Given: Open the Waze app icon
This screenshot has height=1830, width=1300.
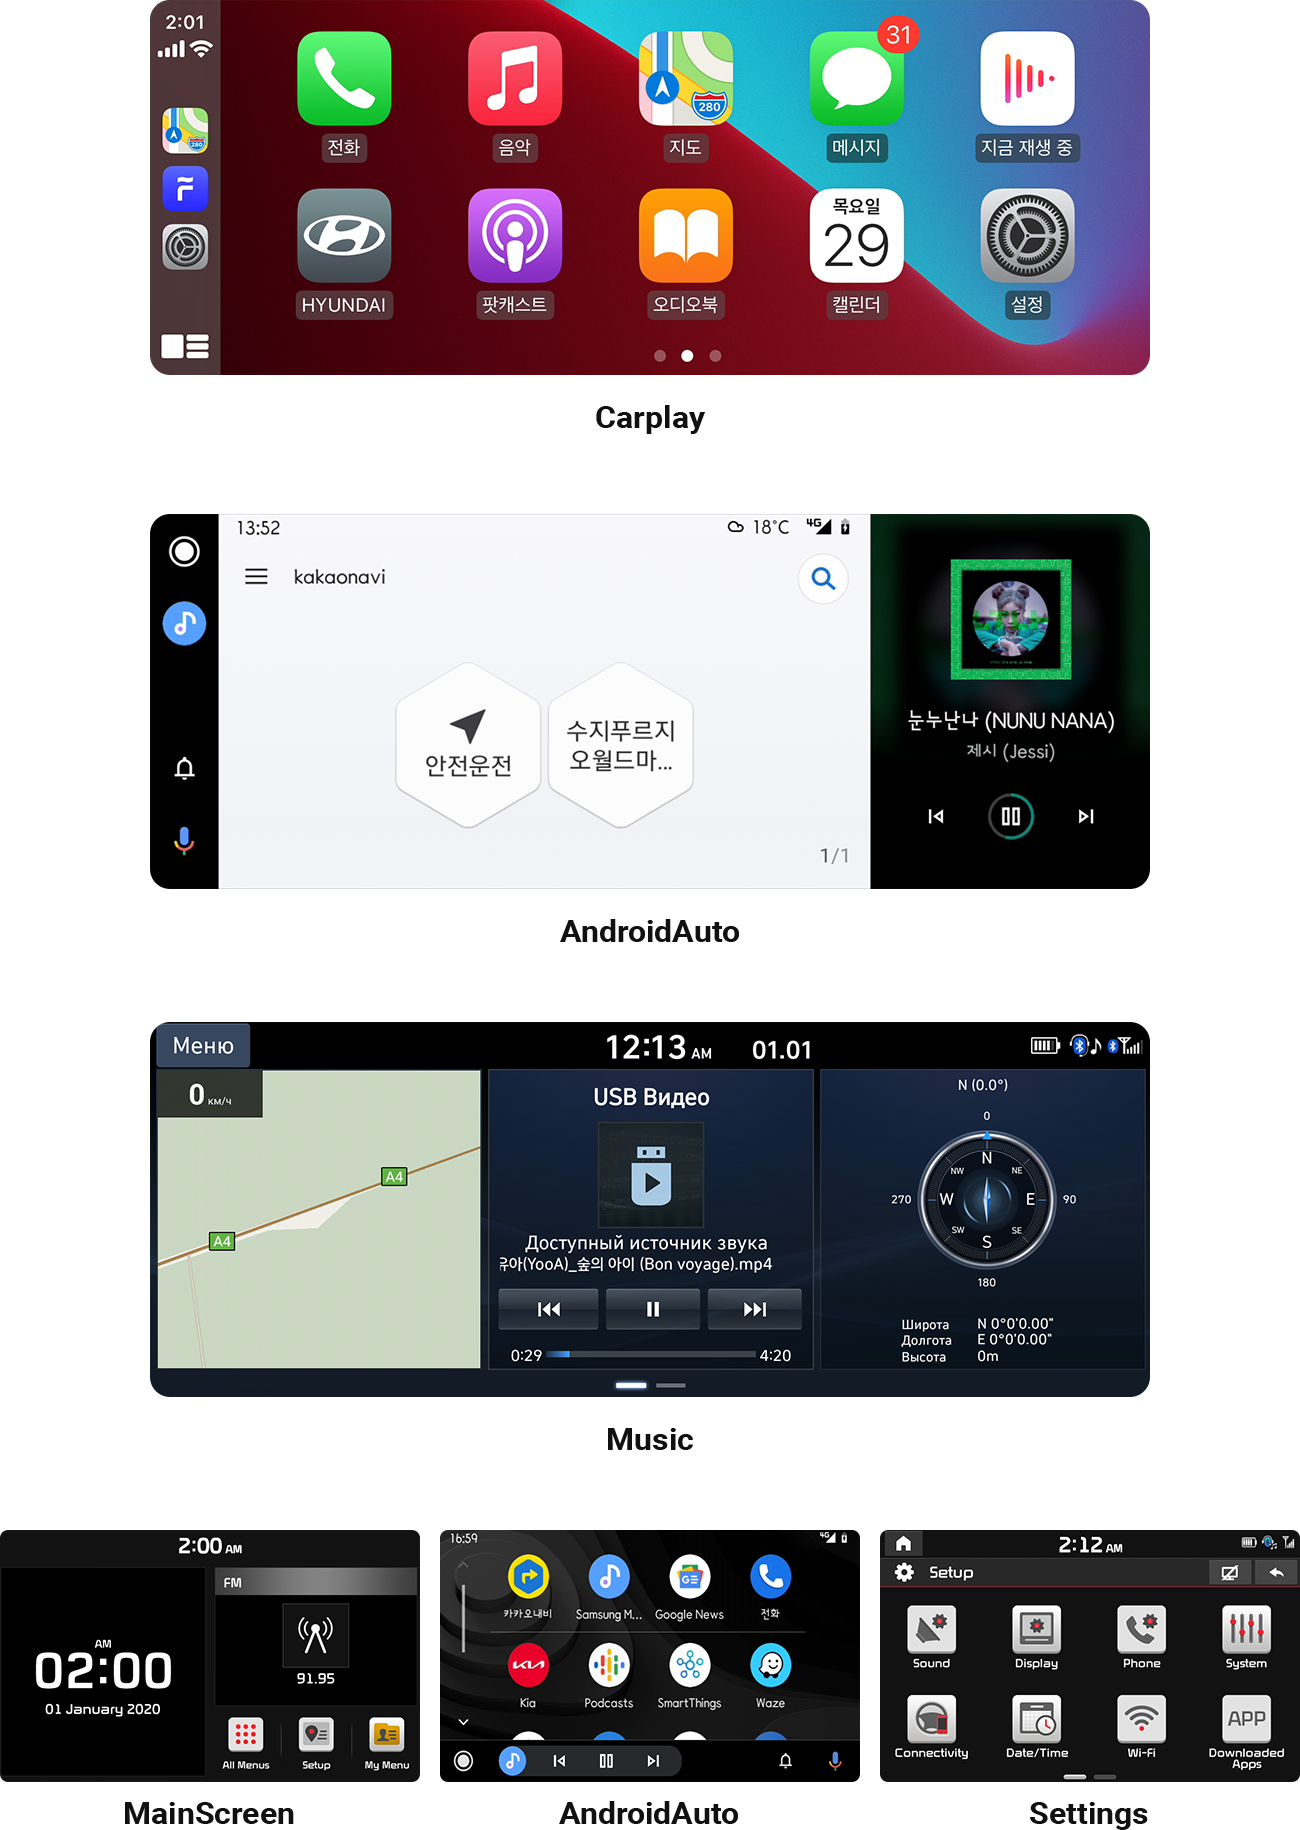Looking at the screenshot, I should pos(770,1666).
